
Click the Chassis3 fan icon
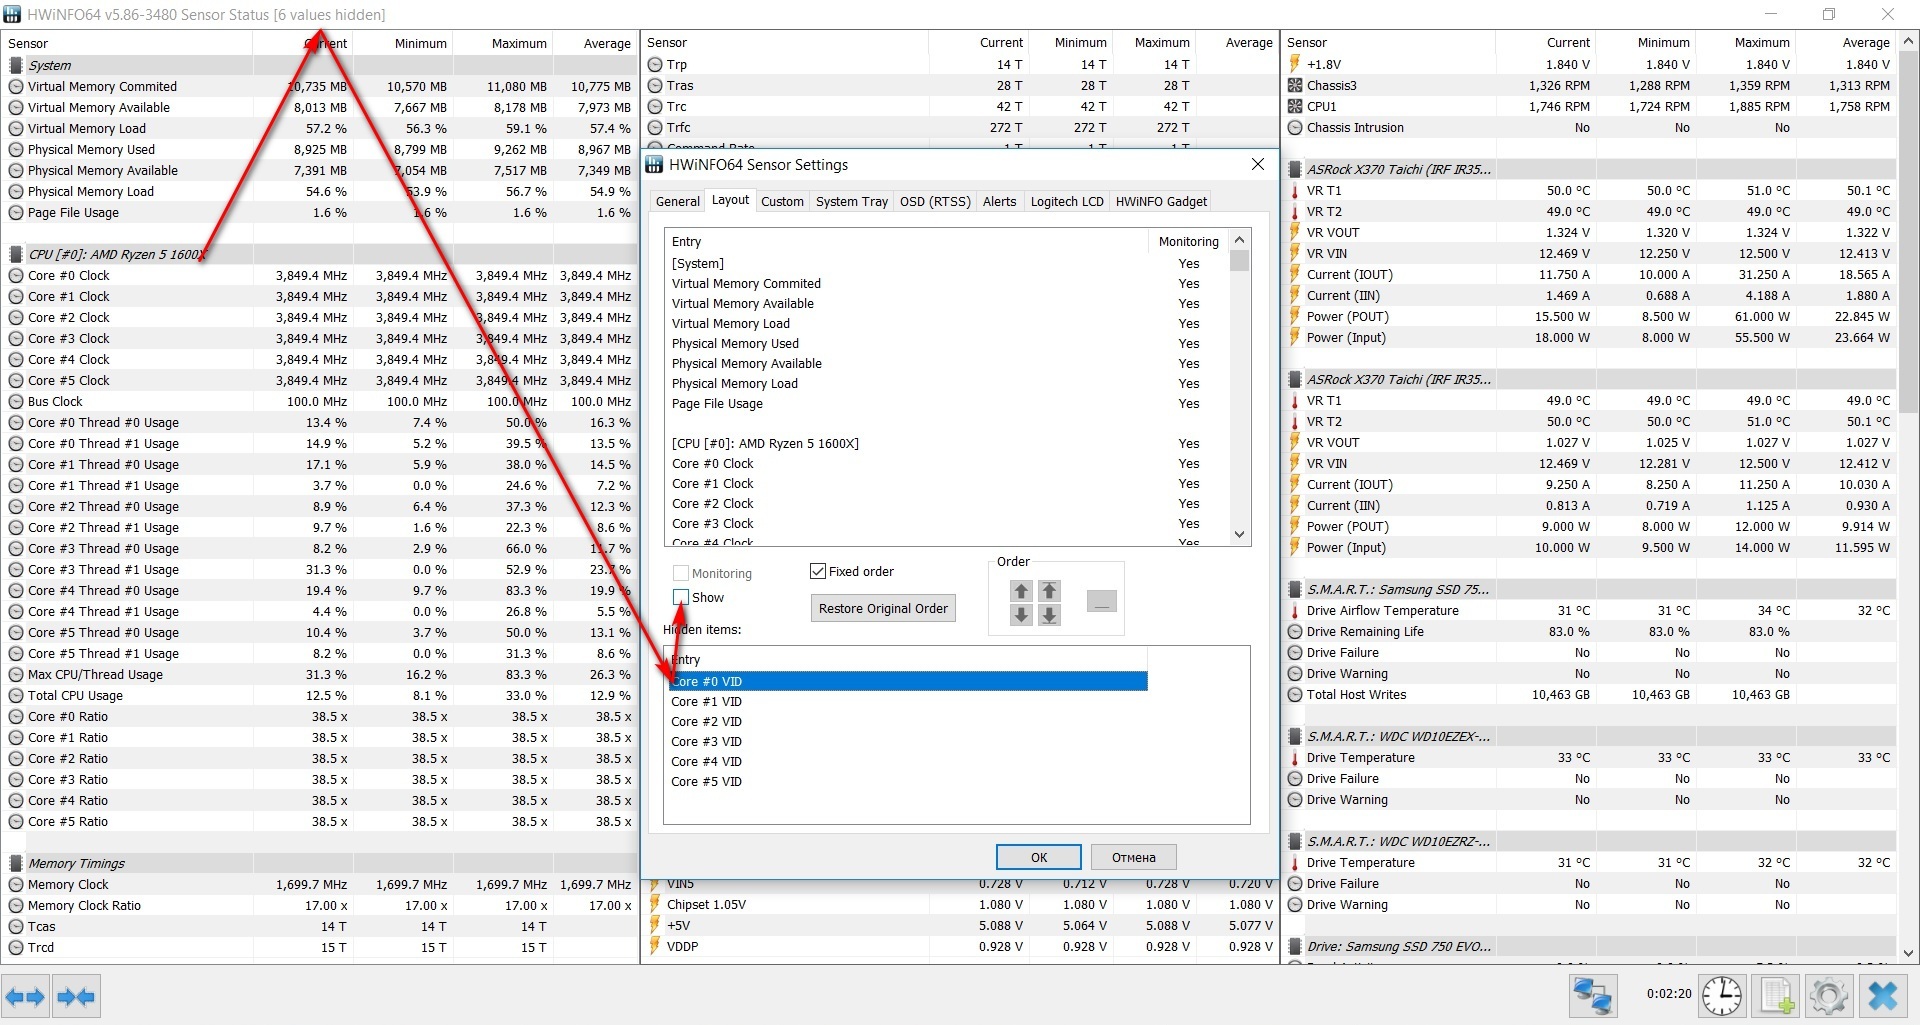[1295, 85]
